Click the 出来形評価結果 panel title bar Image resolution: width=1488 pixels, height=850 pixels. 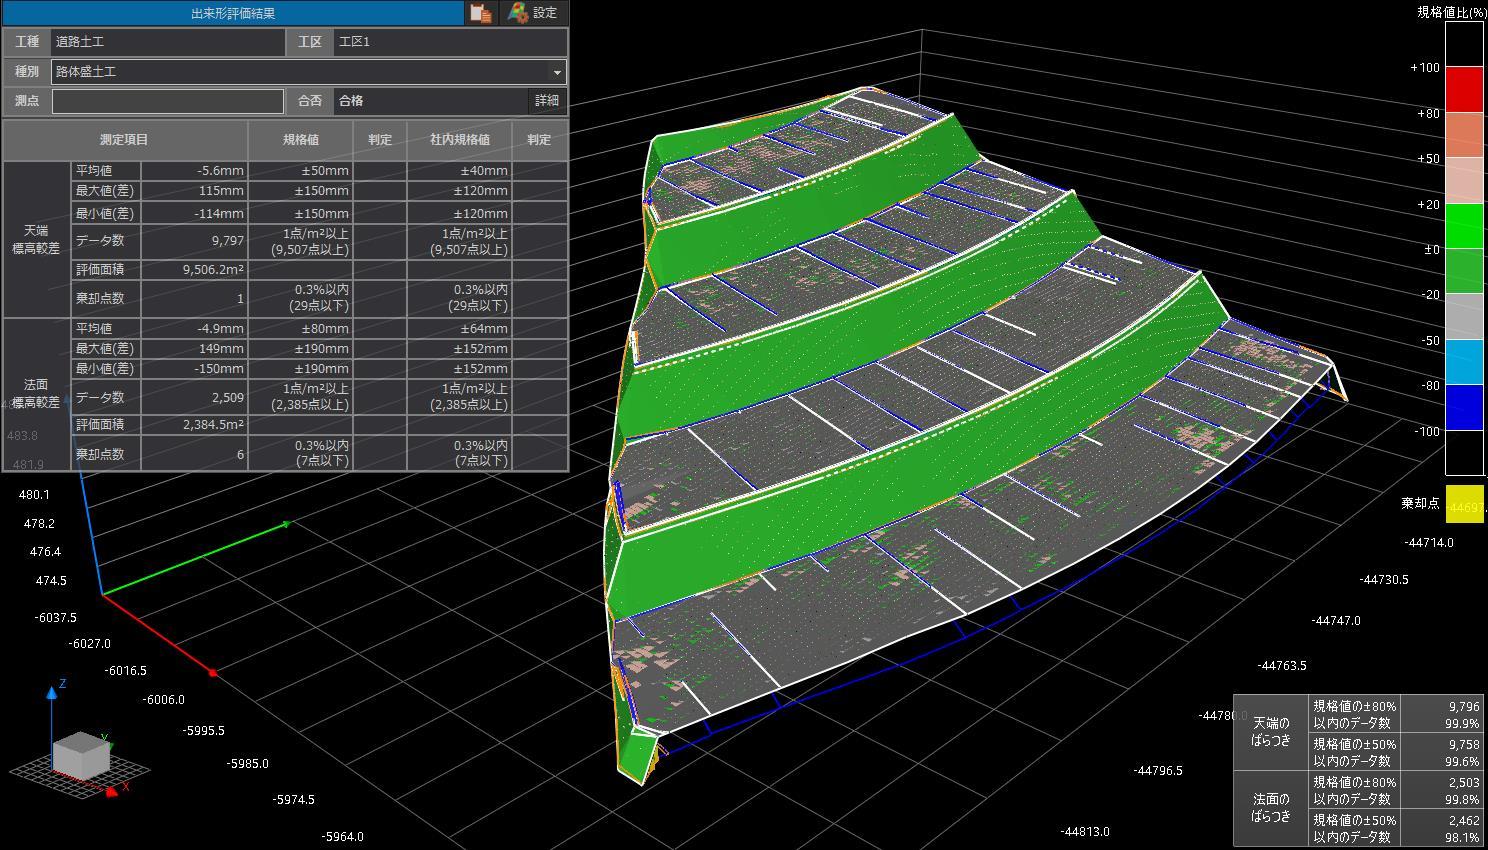point(233,13)
